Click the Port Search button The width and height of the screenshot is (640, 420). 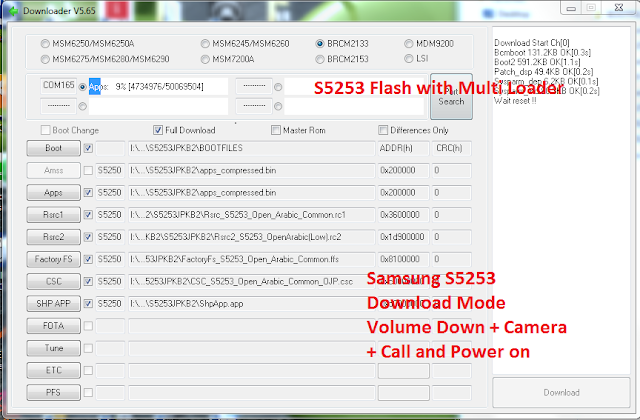(x=451, y=96)
